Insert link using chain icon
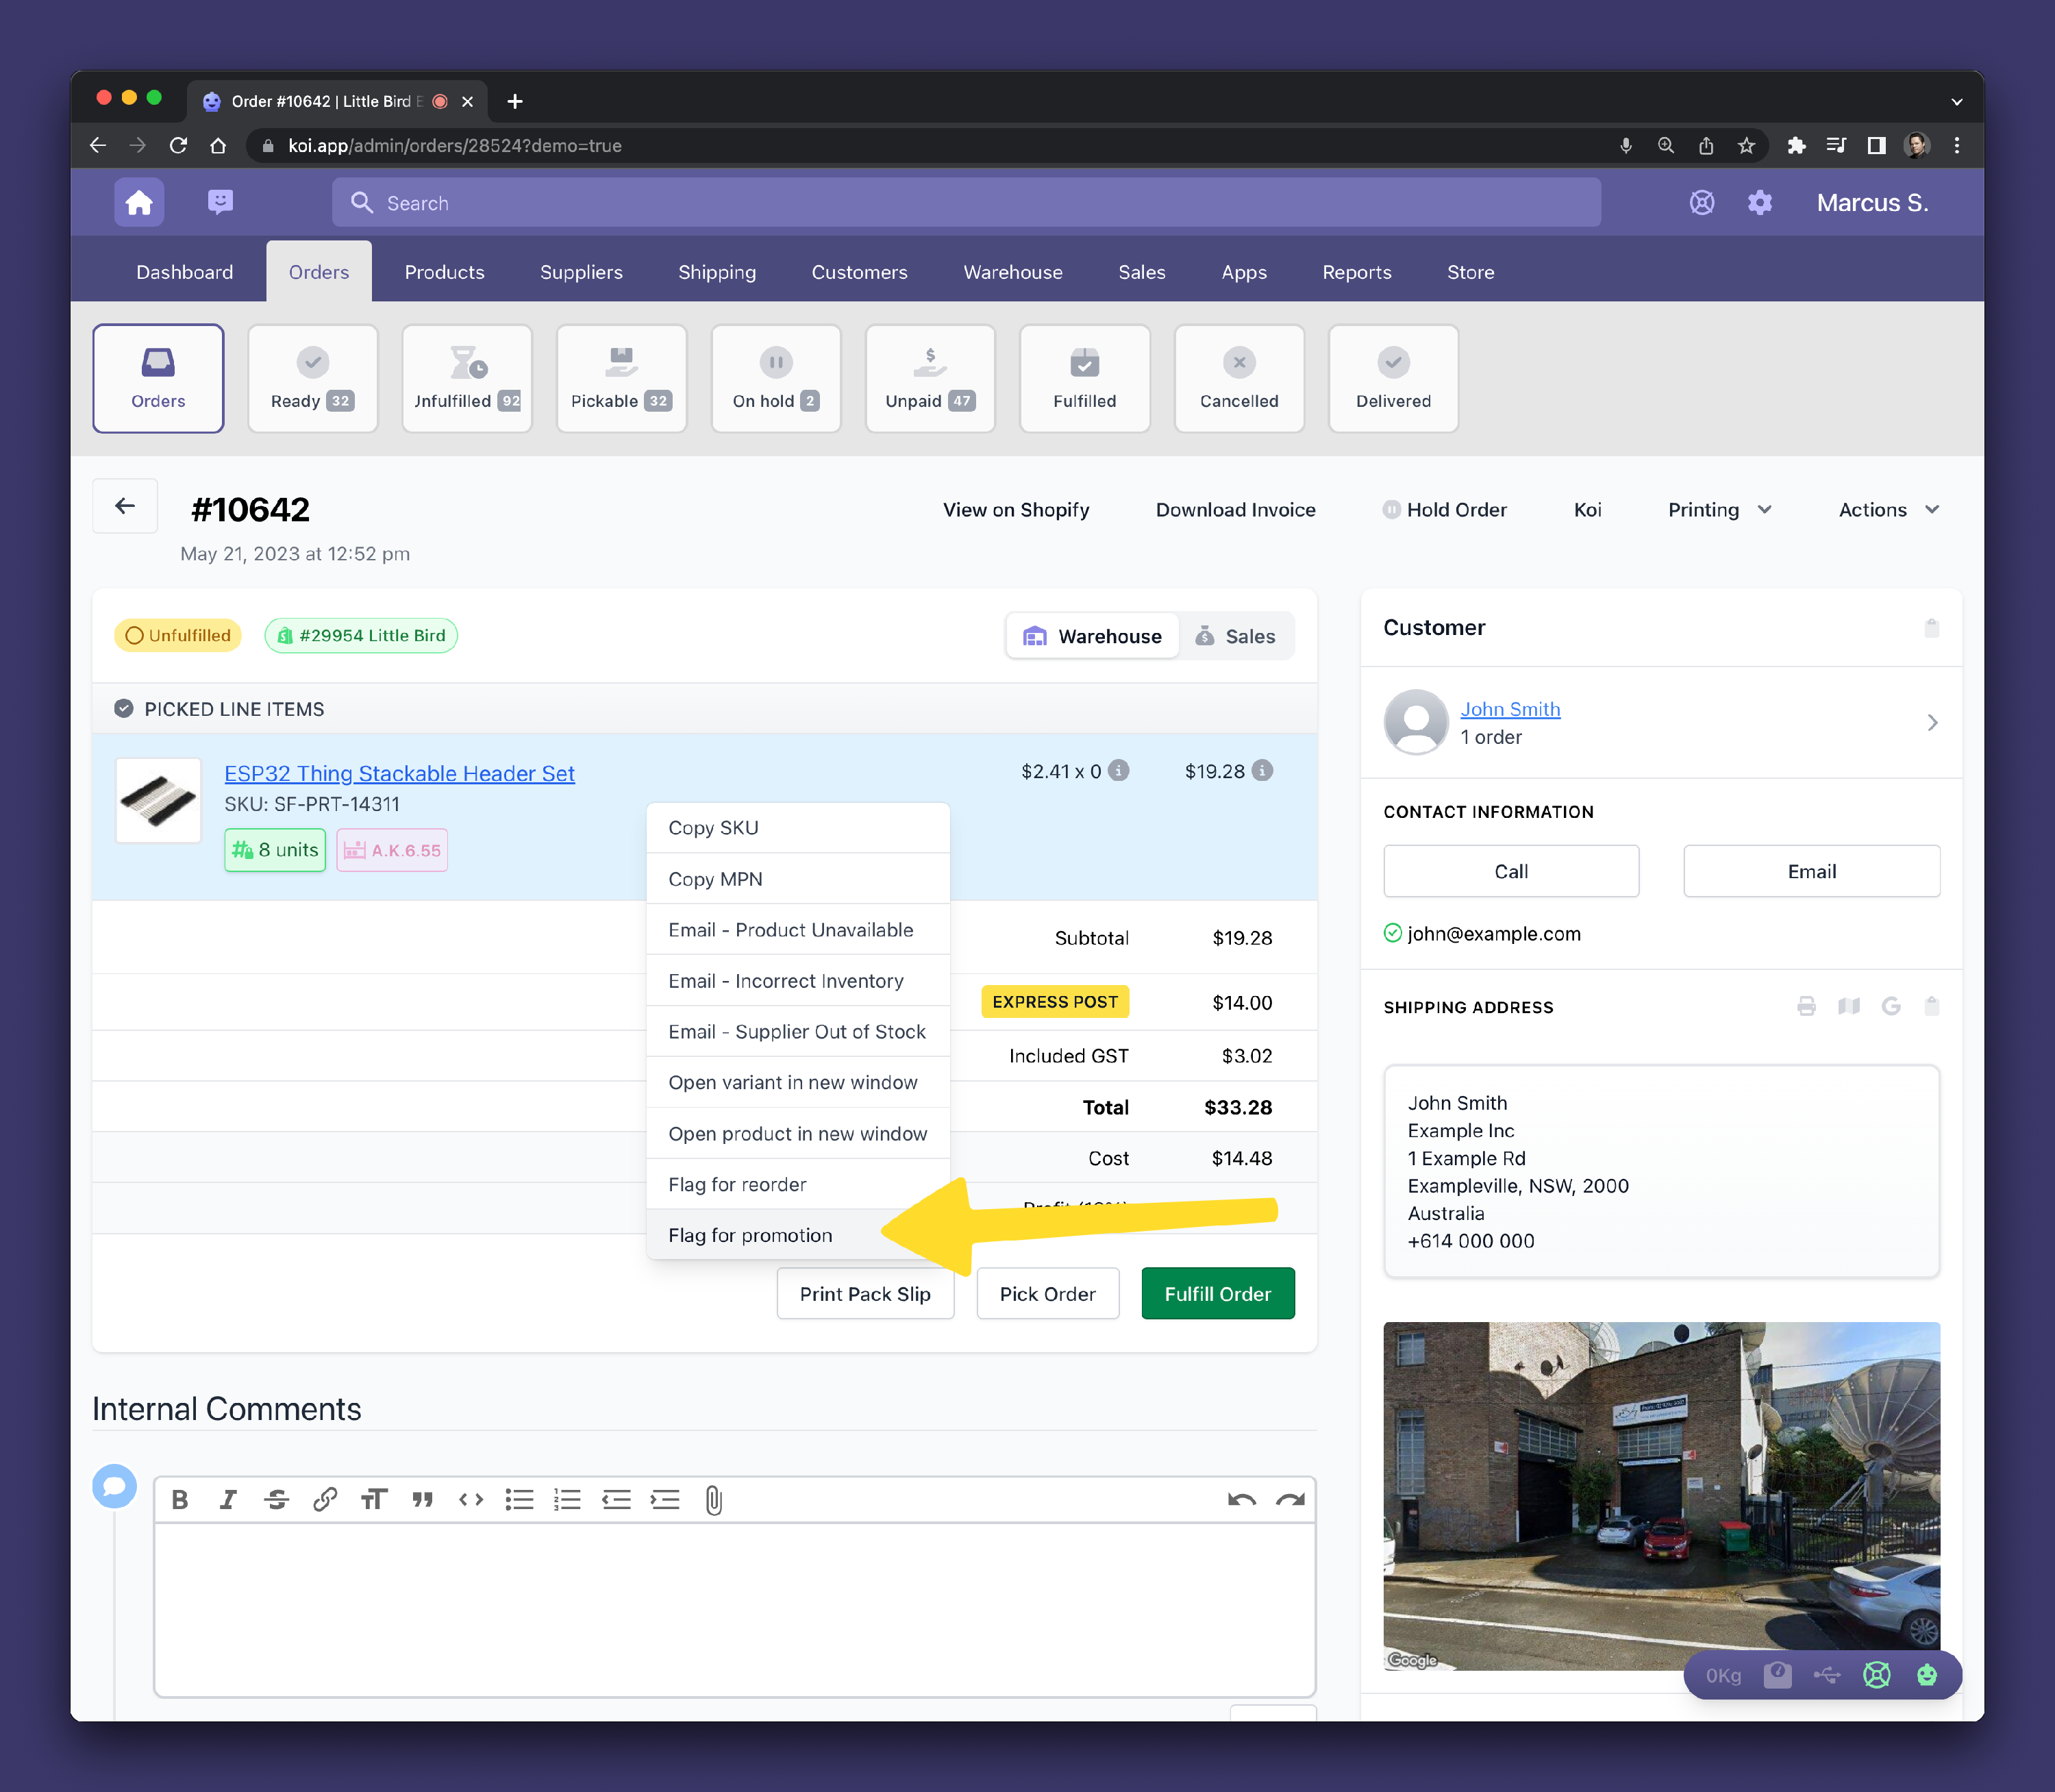 [x=325, y=1499]
